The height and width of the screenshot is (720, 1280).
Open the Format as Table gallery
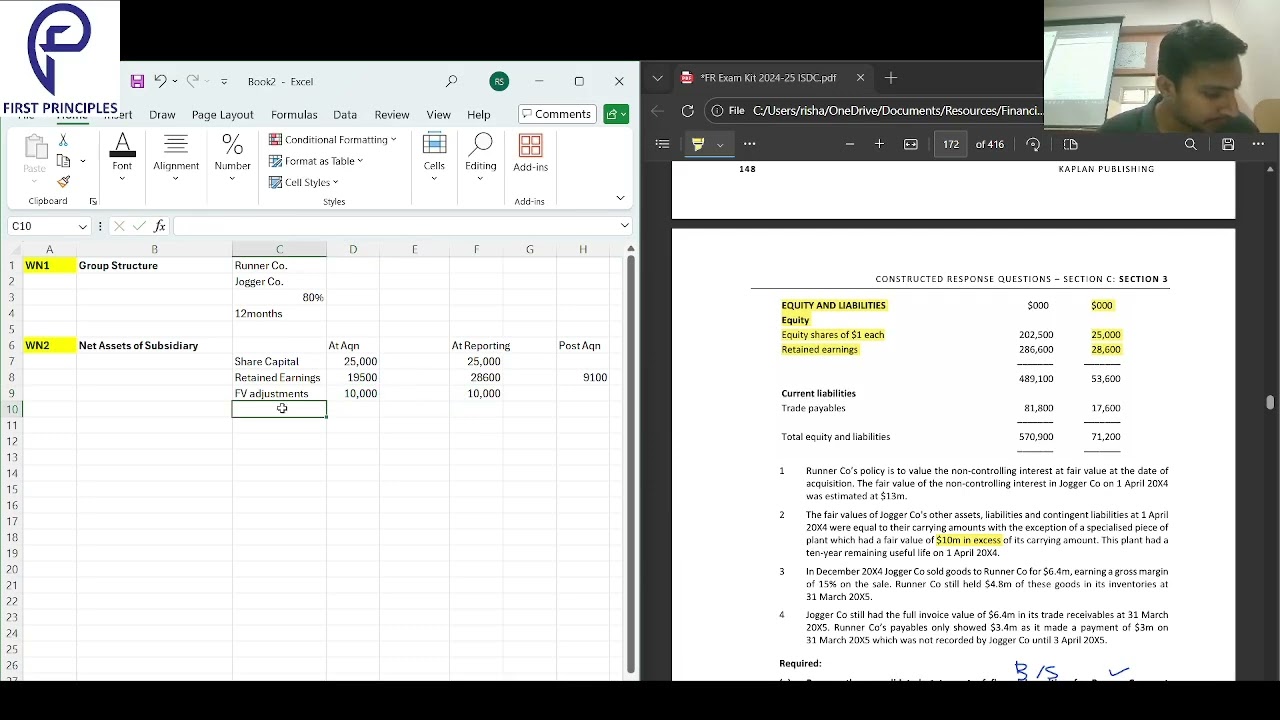pos(316,161)
